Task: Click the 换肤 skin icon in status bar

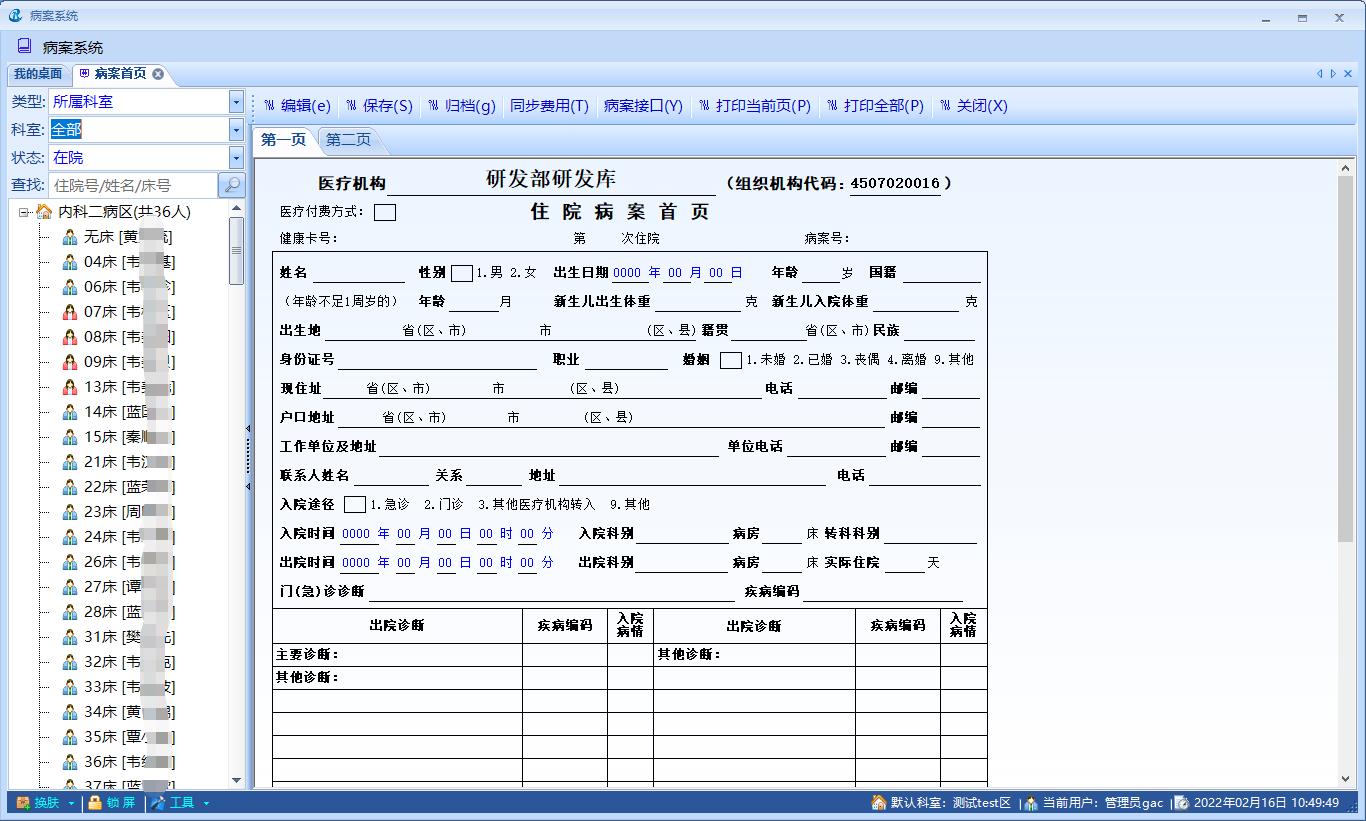Action: click(x=23, y=803)
